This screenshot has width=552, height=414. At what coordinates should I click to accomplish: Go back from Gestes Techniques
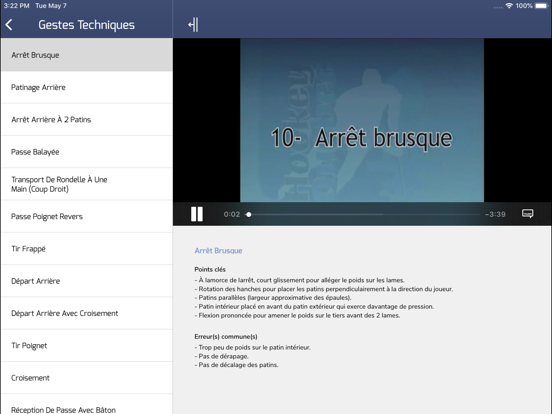coord(9,25)
